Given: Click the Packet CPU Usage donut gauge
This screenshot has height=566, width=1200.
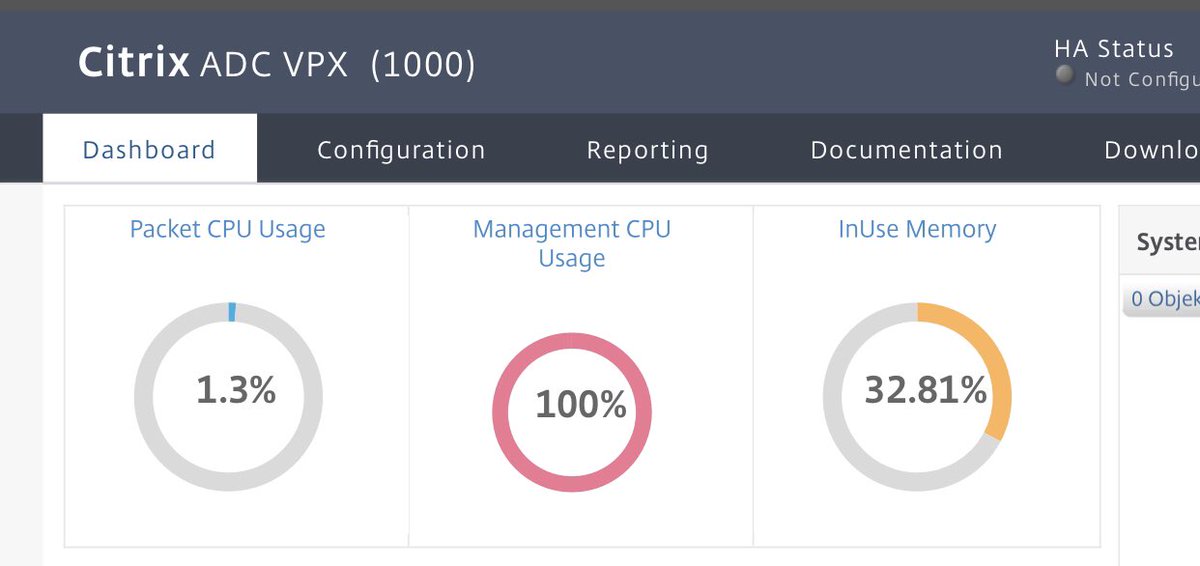Looking at the screenshot, I should click(229, 396).
